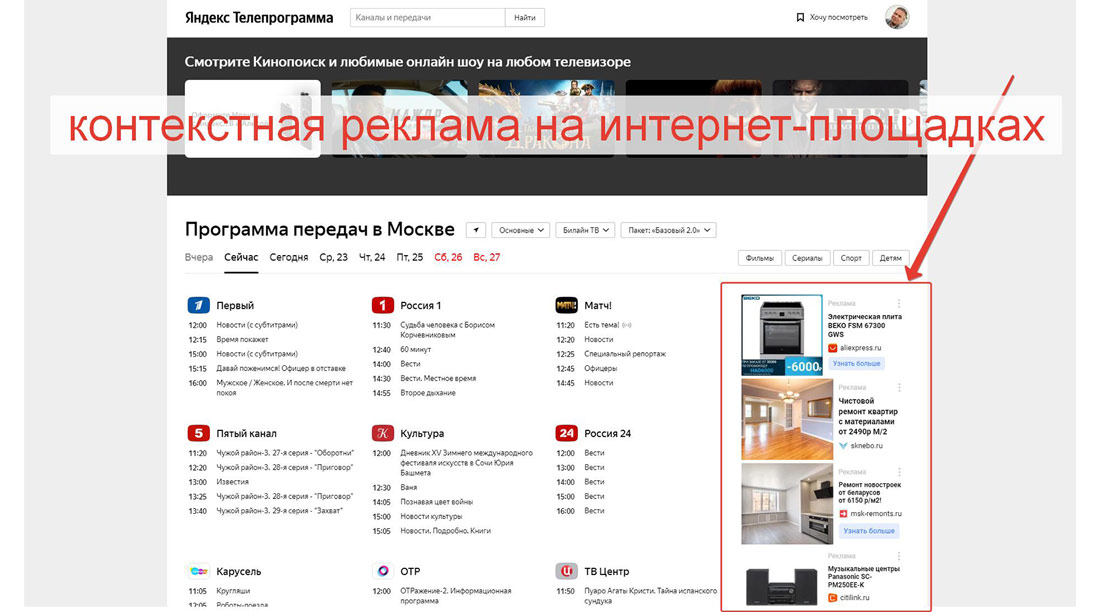Open the Специальный репортаж programme
The image size is (1100, 612).
point(625,354)
